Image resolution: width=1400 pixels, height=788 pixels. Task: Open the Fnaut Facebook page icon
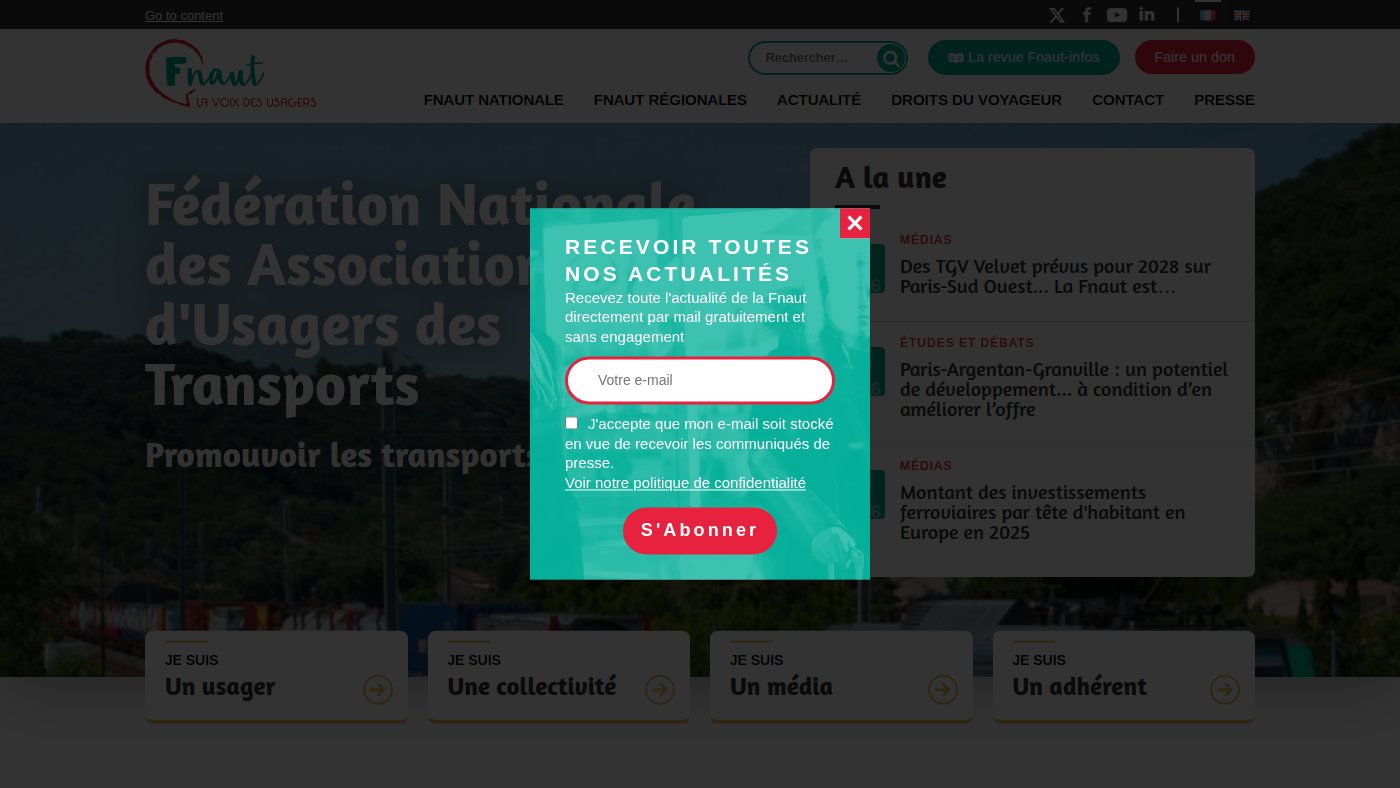pos(1087,15)
